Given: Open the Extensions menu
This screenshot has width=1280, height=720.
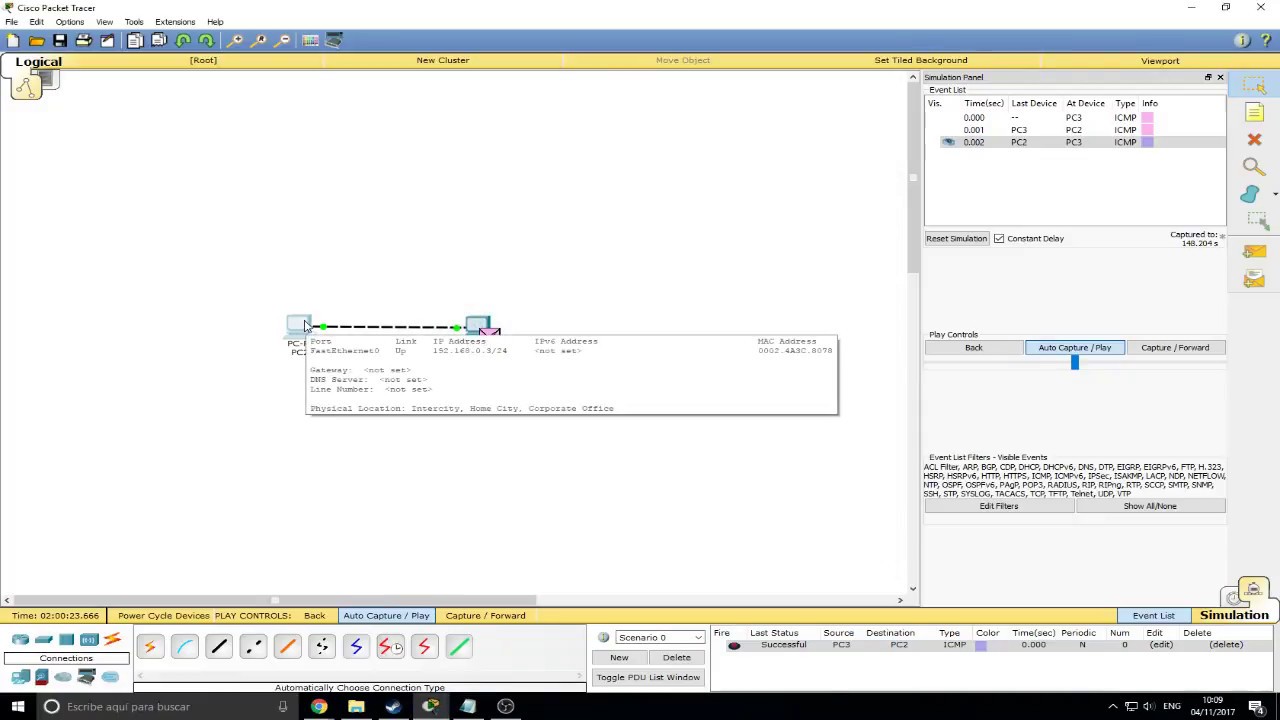Looking at the screenshot, I should (175, 21).
